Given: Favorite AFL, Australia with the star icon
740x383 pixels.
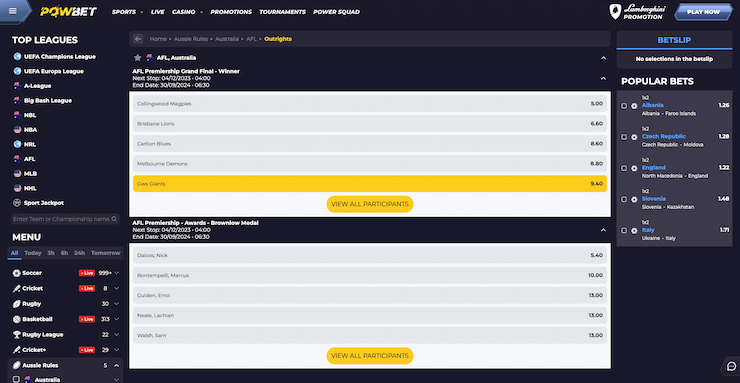Looking at the screenshot, I should pos(138,58).
